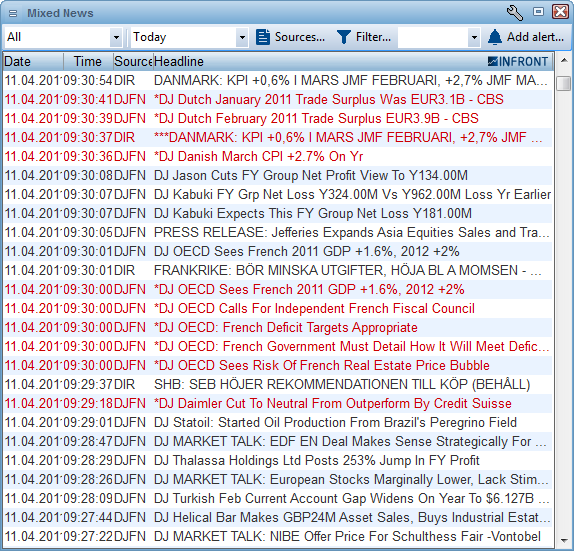
Task: Open the wrench settings icon
Action: click(x=514, y=12)
